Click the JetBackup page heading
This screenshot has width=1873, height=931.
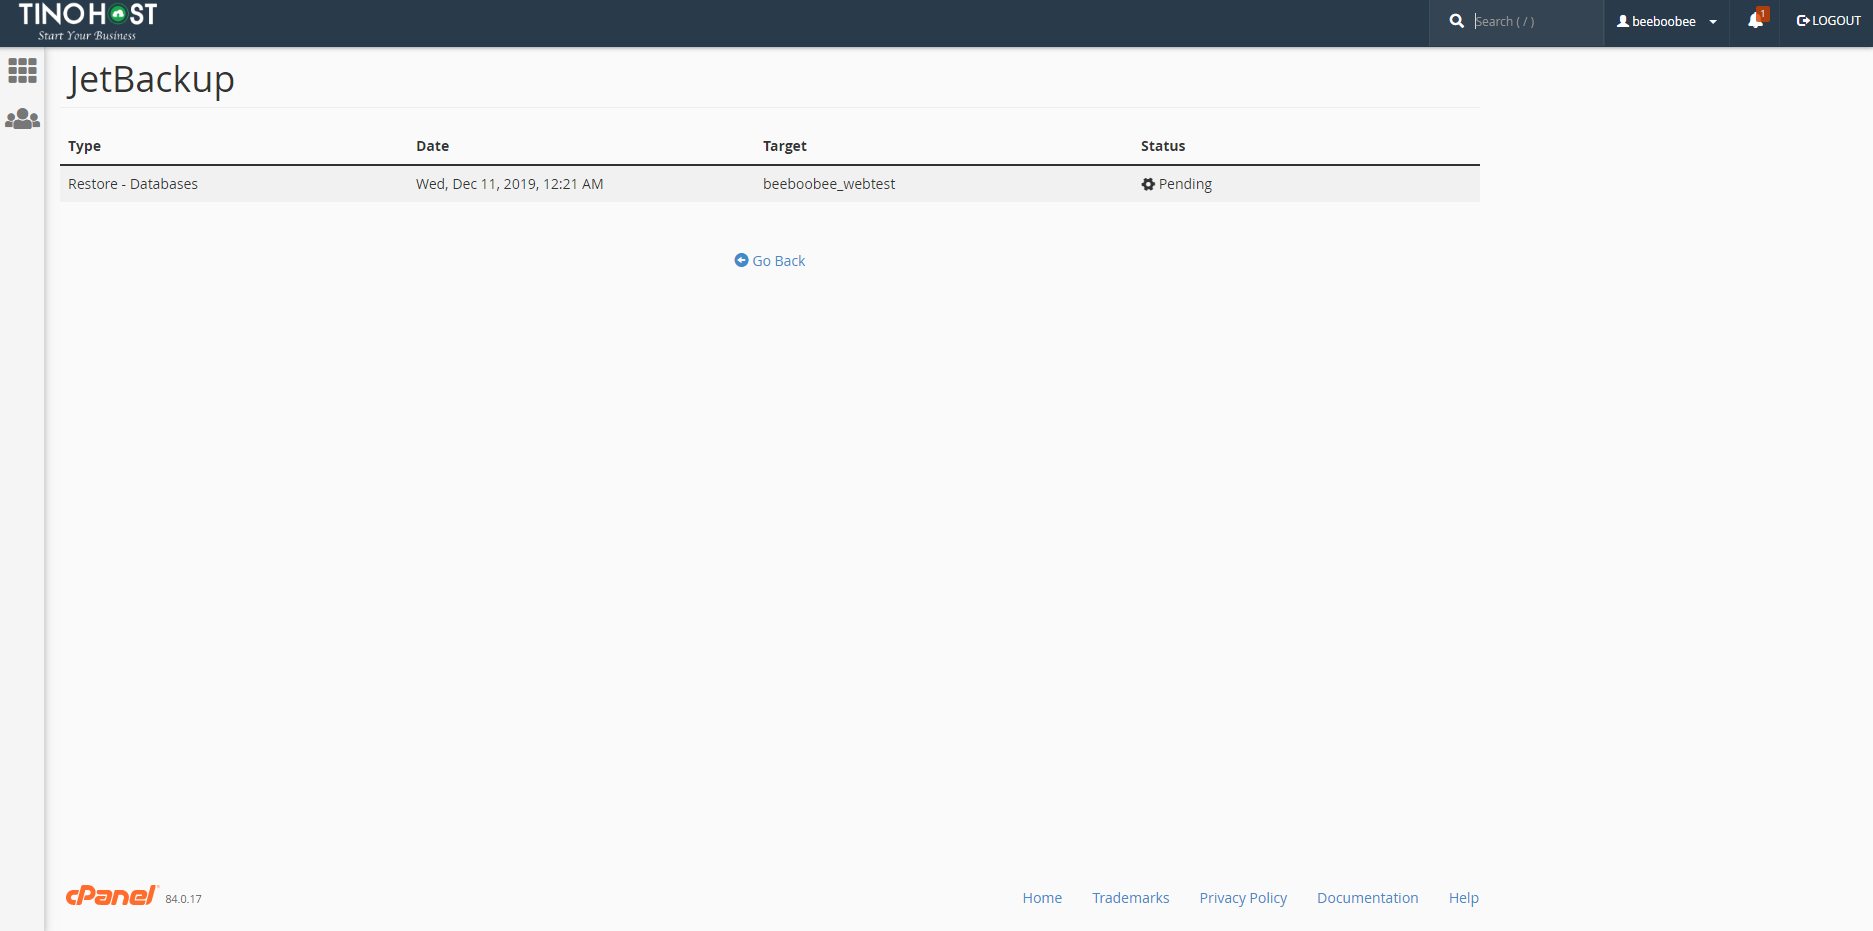pos(151,79)
